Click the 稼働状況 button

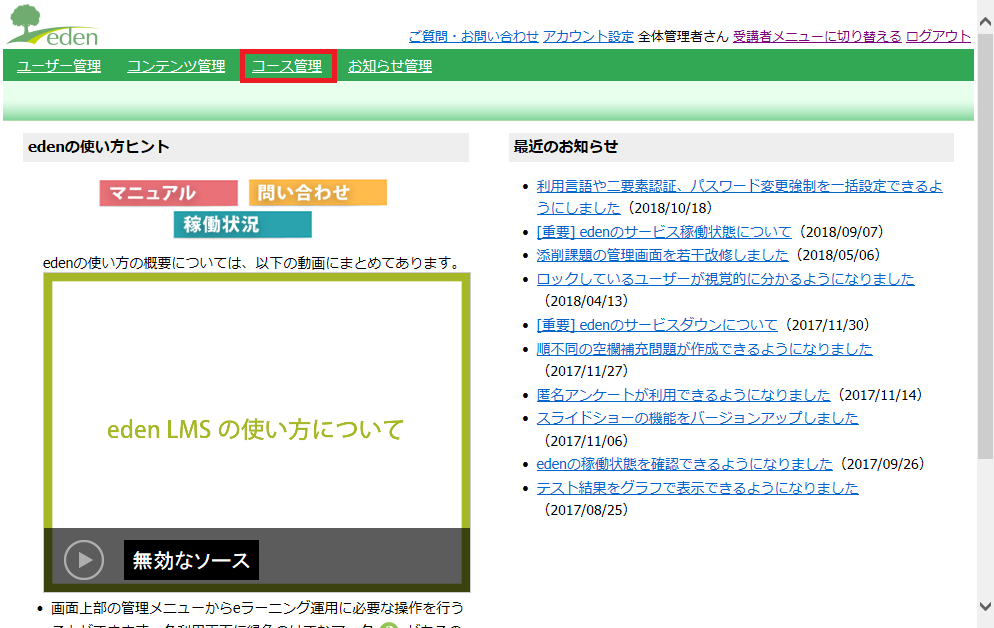[243, 224]
